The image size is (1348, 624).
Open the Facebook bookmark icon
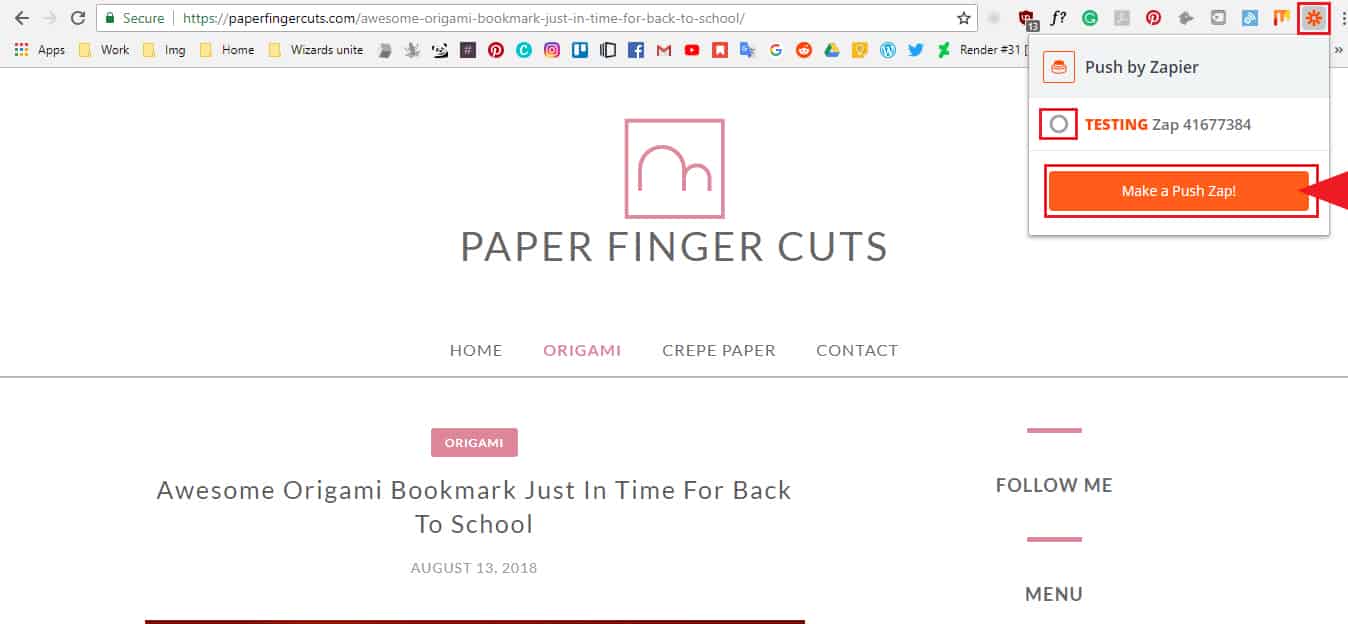tap(636, 50)
